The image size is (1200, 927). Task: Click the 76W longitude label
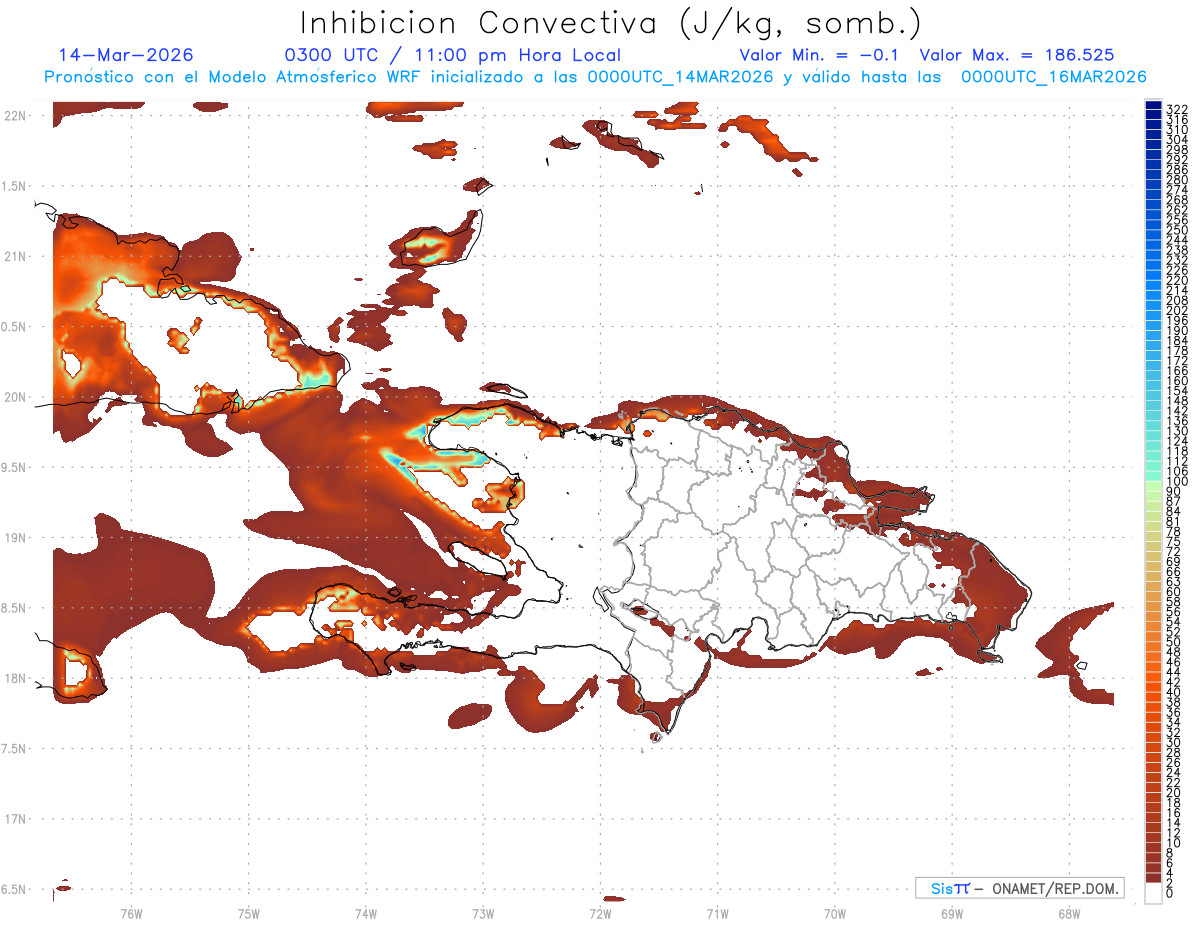tap(131, 913)
